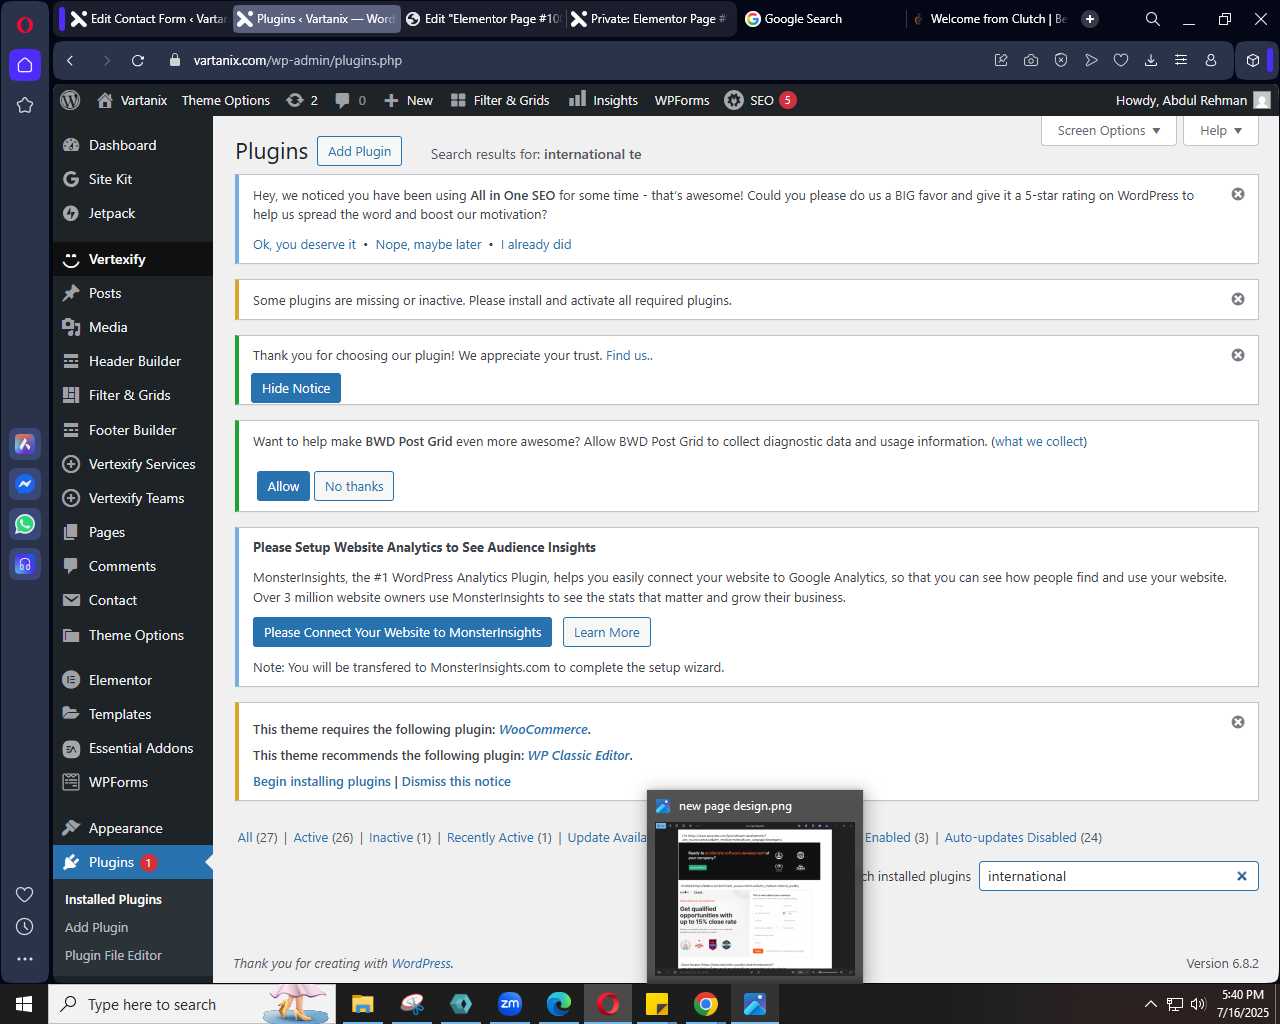Click the Learn More button
Viewport: 1280px width, 1024px height.
tap(606, 632)
